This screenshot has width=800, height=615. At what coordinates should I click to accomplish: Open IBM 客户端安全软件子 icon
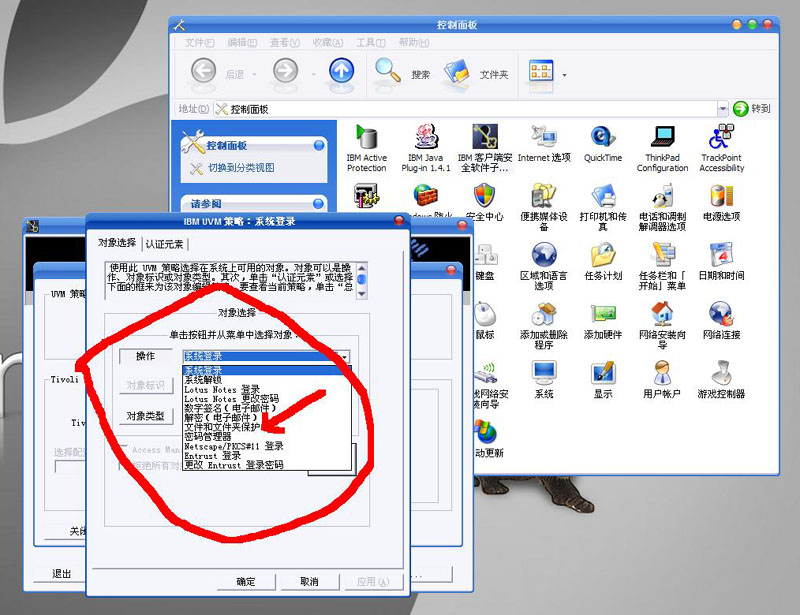pos(485,147)
